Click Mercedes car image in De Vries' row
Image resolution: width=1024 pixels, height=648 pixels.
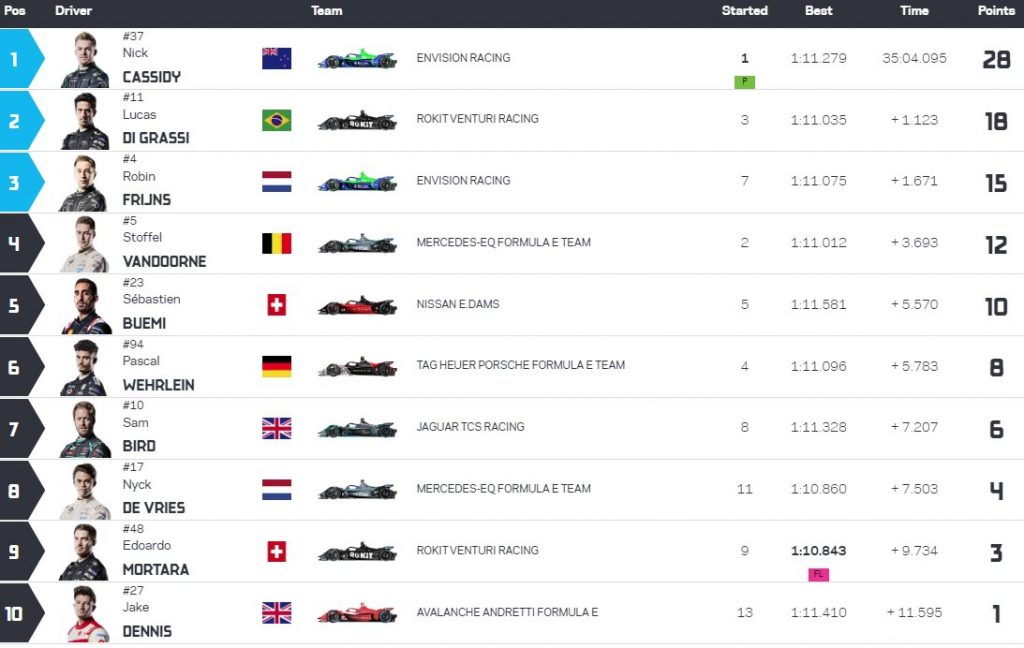point(357,490)
